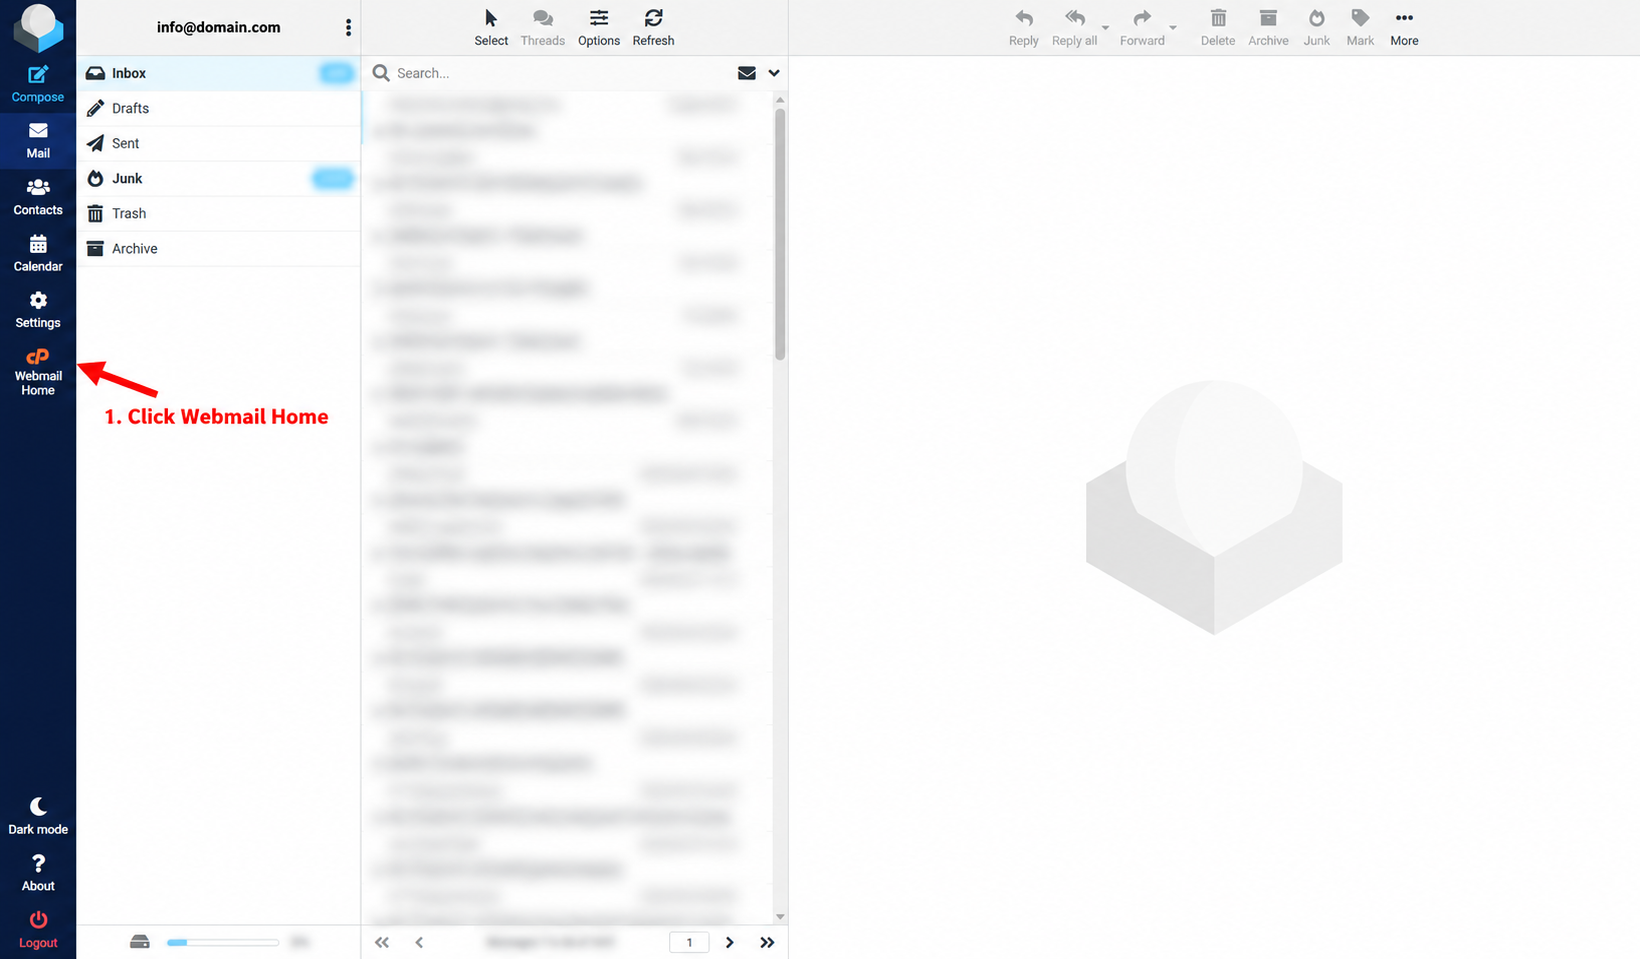
Task: Open the More actions menu
Action: pos(1404,28)
